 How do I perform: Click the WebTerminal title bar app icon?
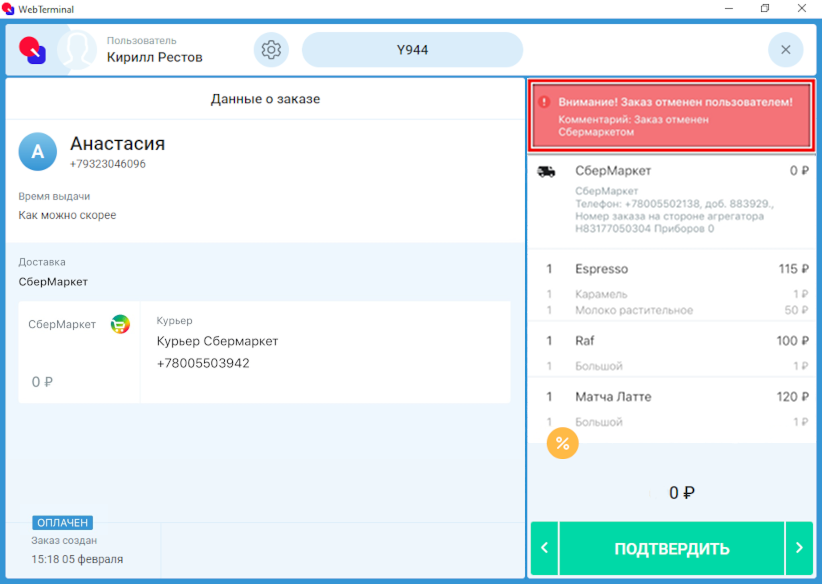[8, 9]
